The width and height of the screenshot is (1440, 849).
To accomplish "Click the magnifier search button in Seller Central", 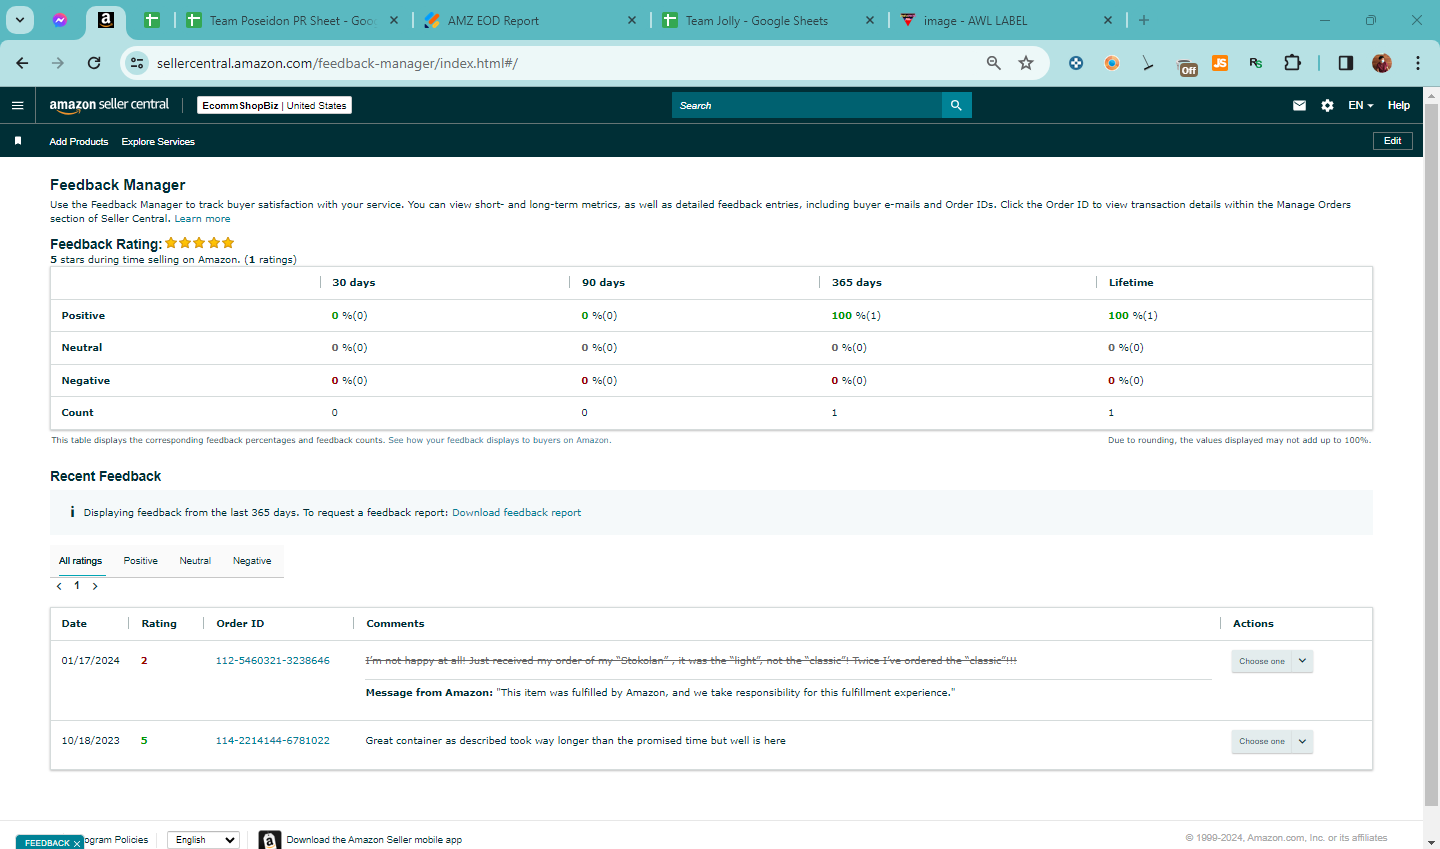I will [x=956, y=105].
